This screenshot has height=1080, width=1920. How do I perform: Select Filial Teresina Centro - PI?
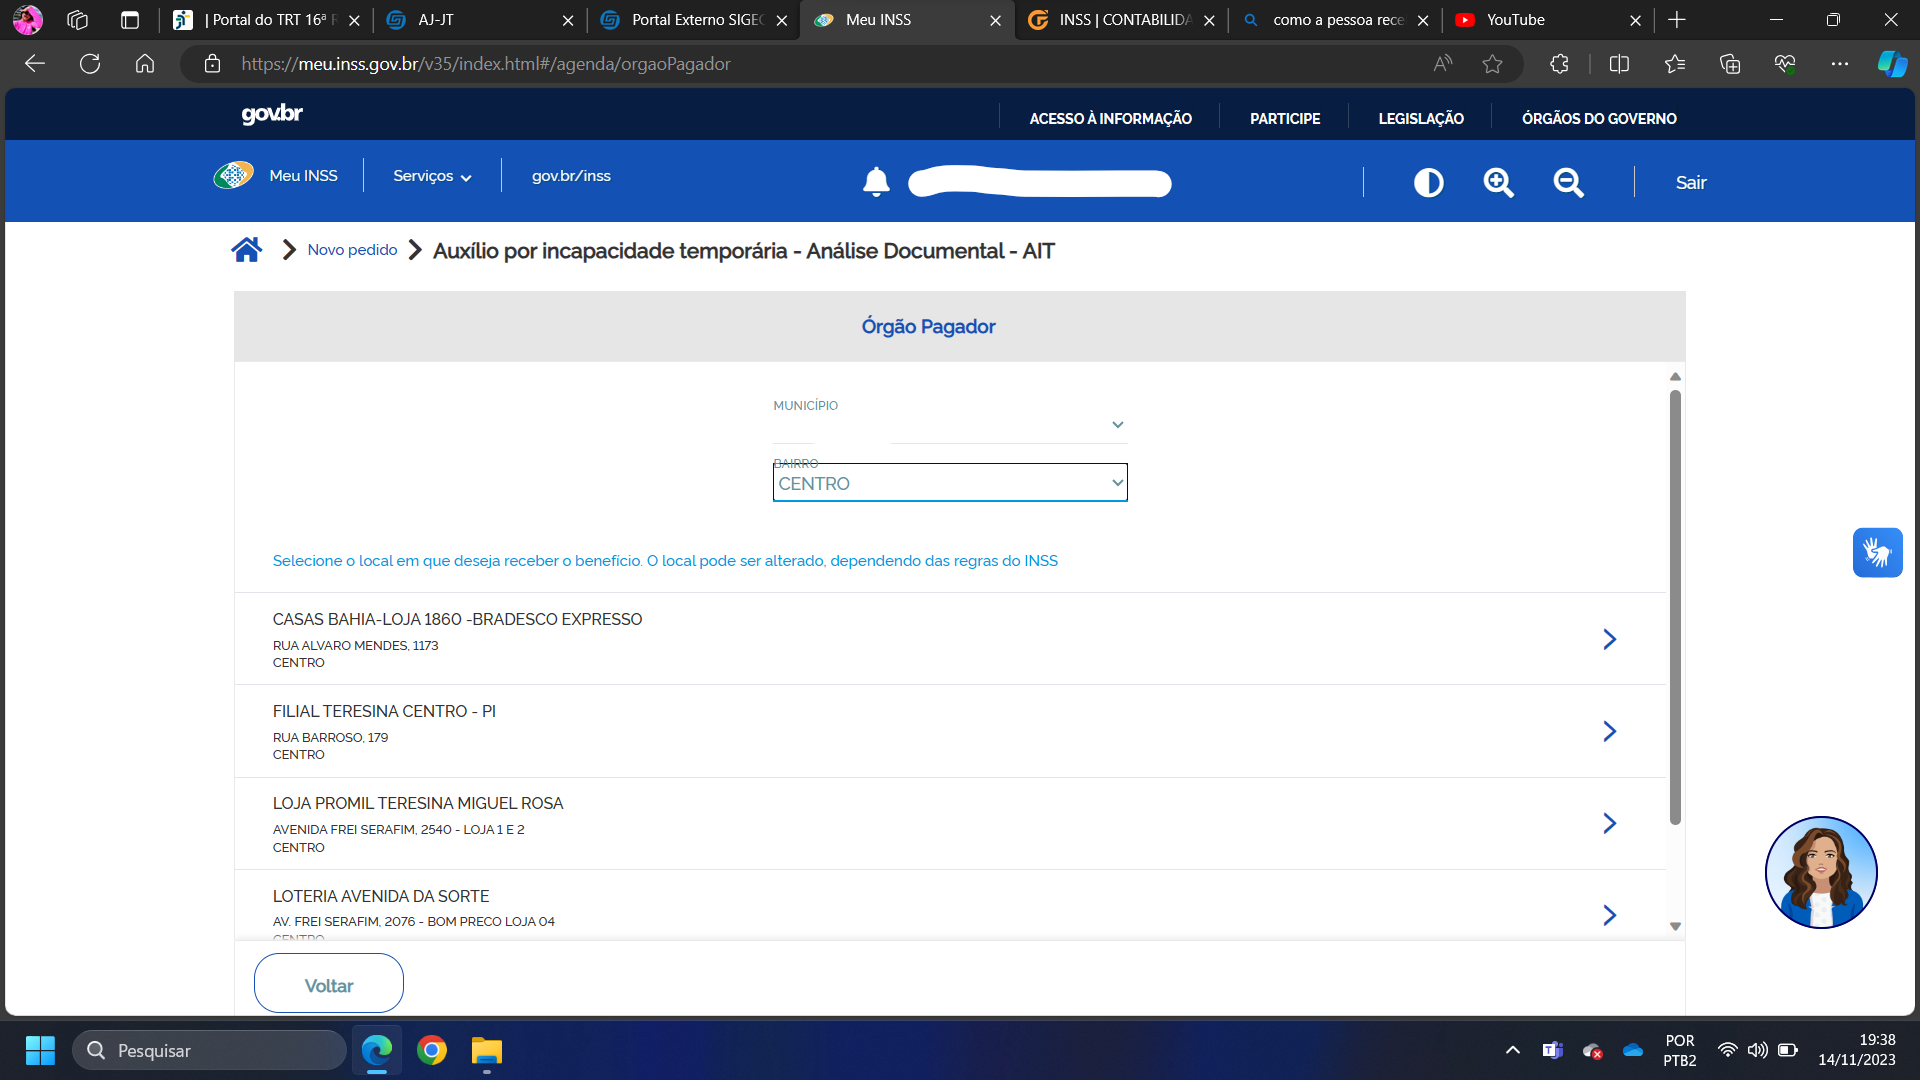click(x=950, y=731)
